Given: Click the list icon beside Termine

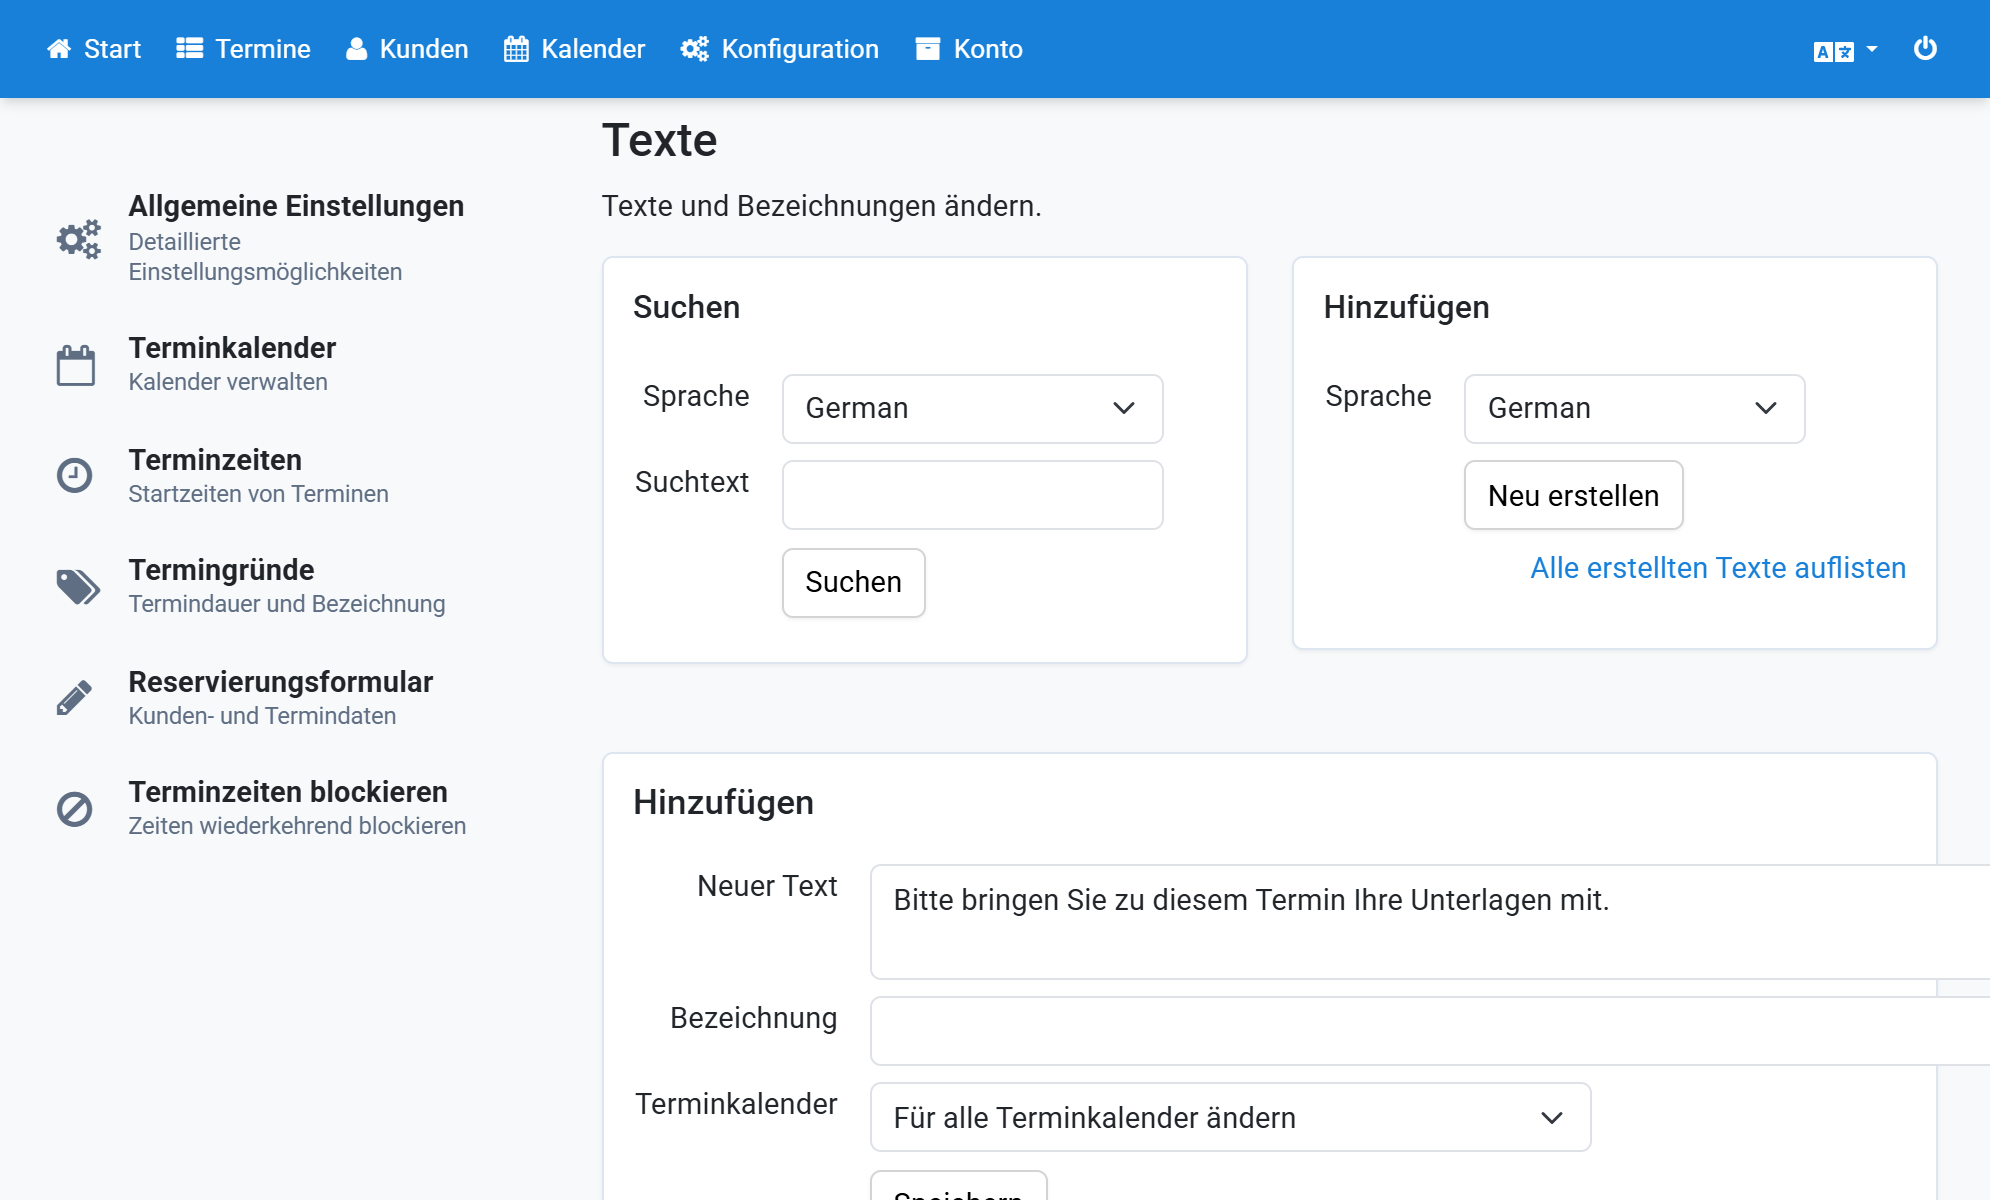Looking at the screenshot, I should (x=190, y=49).
